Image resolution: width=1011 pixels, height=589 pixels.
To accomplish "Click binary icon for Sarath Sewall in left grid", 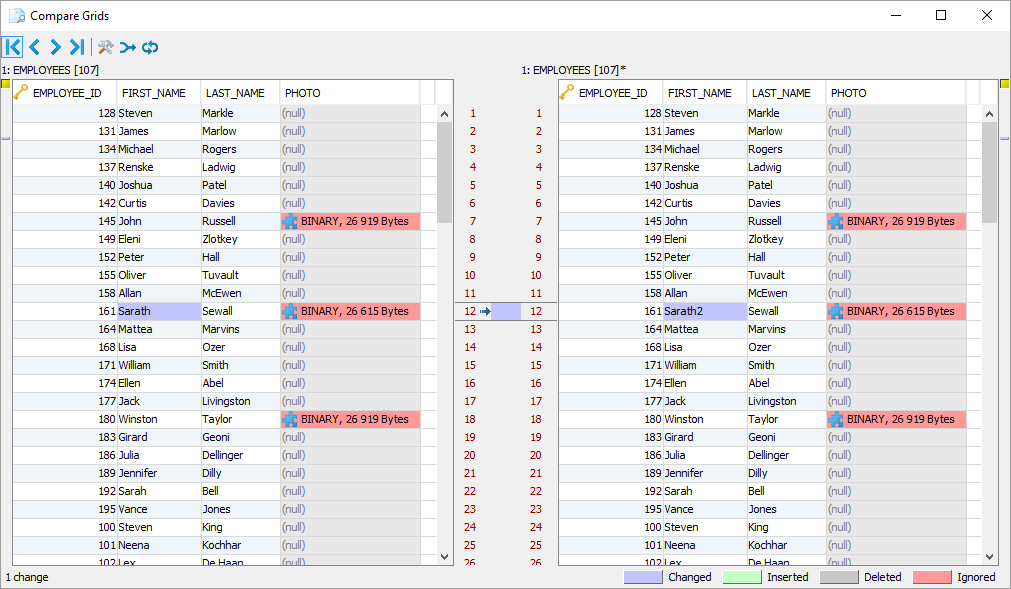I will tap(290, 312).
